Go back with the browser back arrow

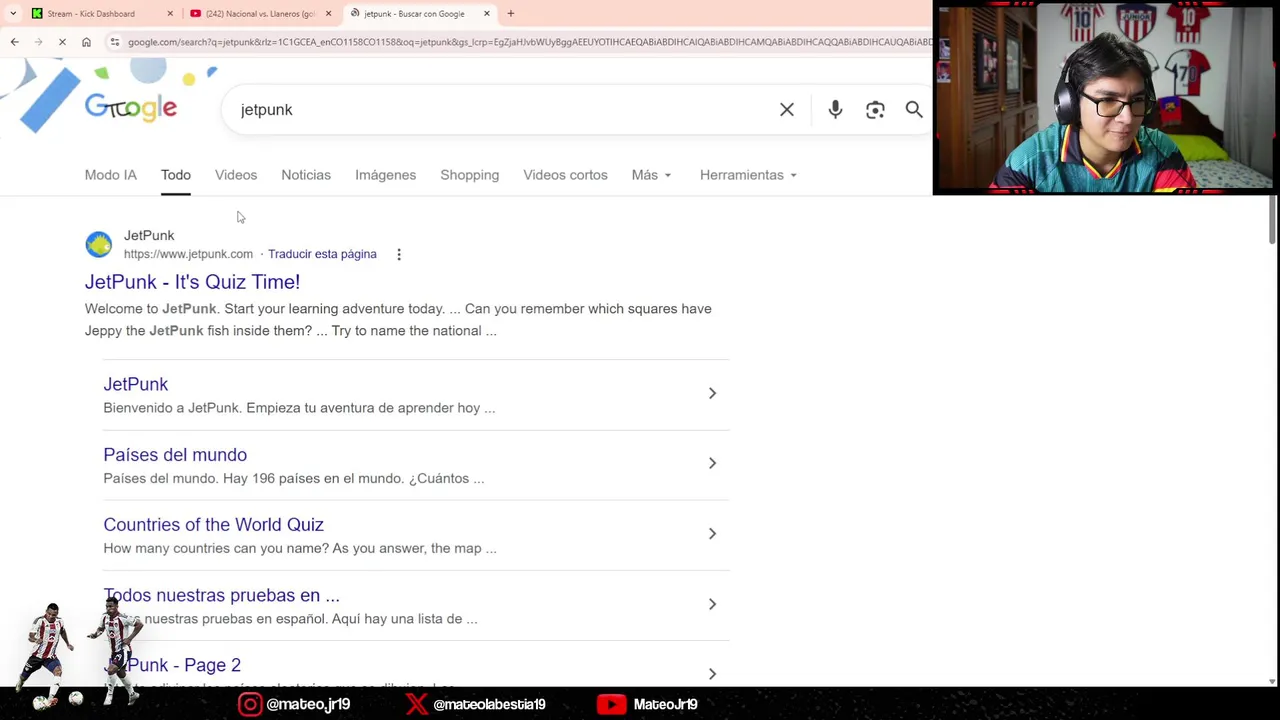point(14,42)
